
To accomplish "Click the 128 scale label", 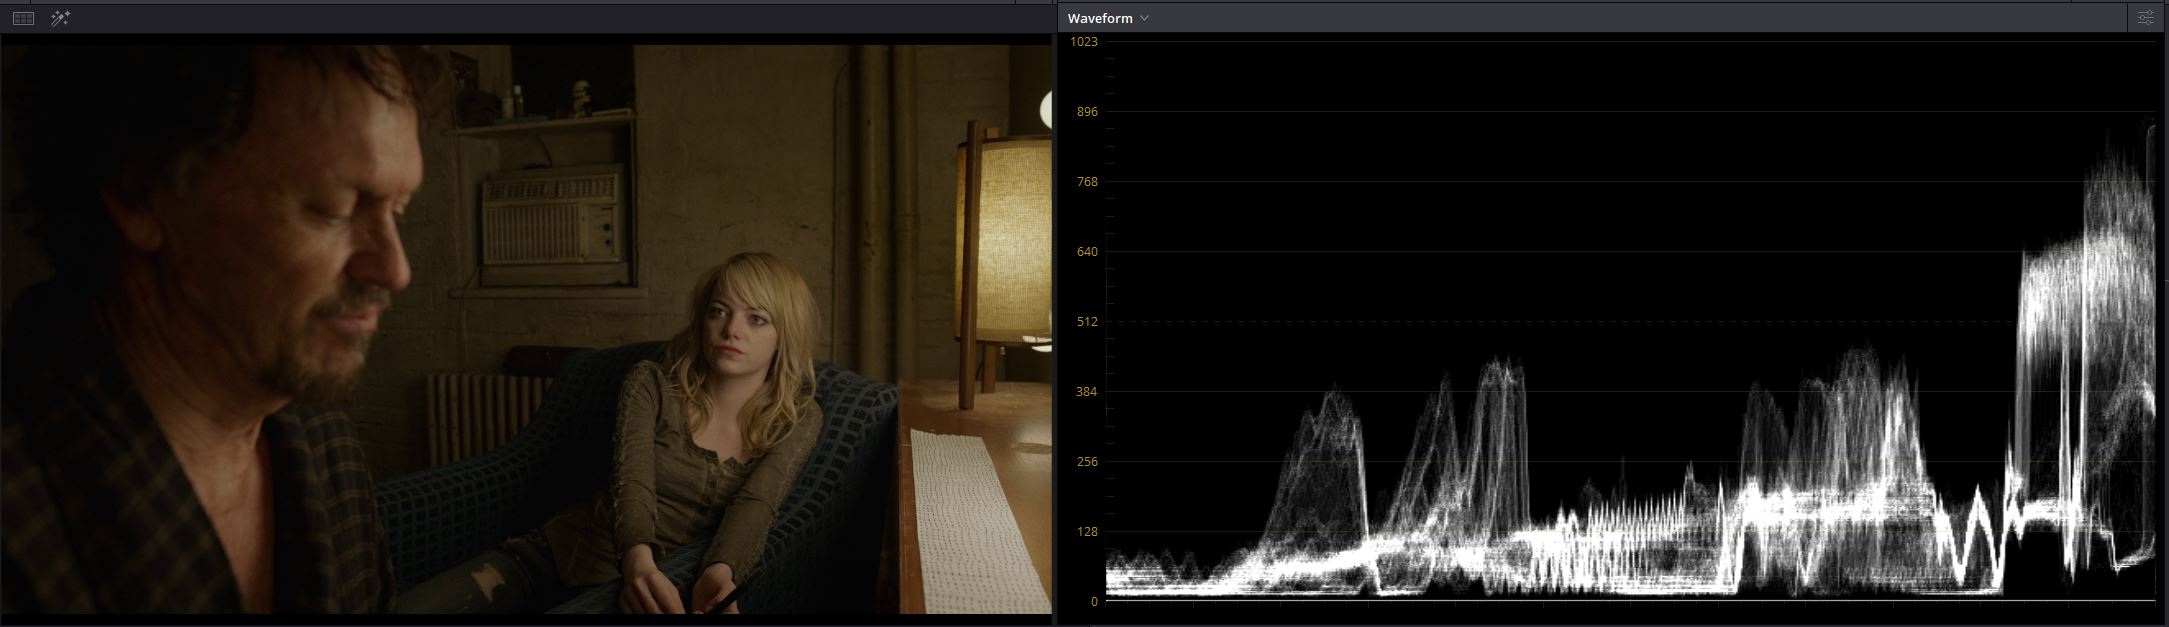I will click(x=1087, y=531).
